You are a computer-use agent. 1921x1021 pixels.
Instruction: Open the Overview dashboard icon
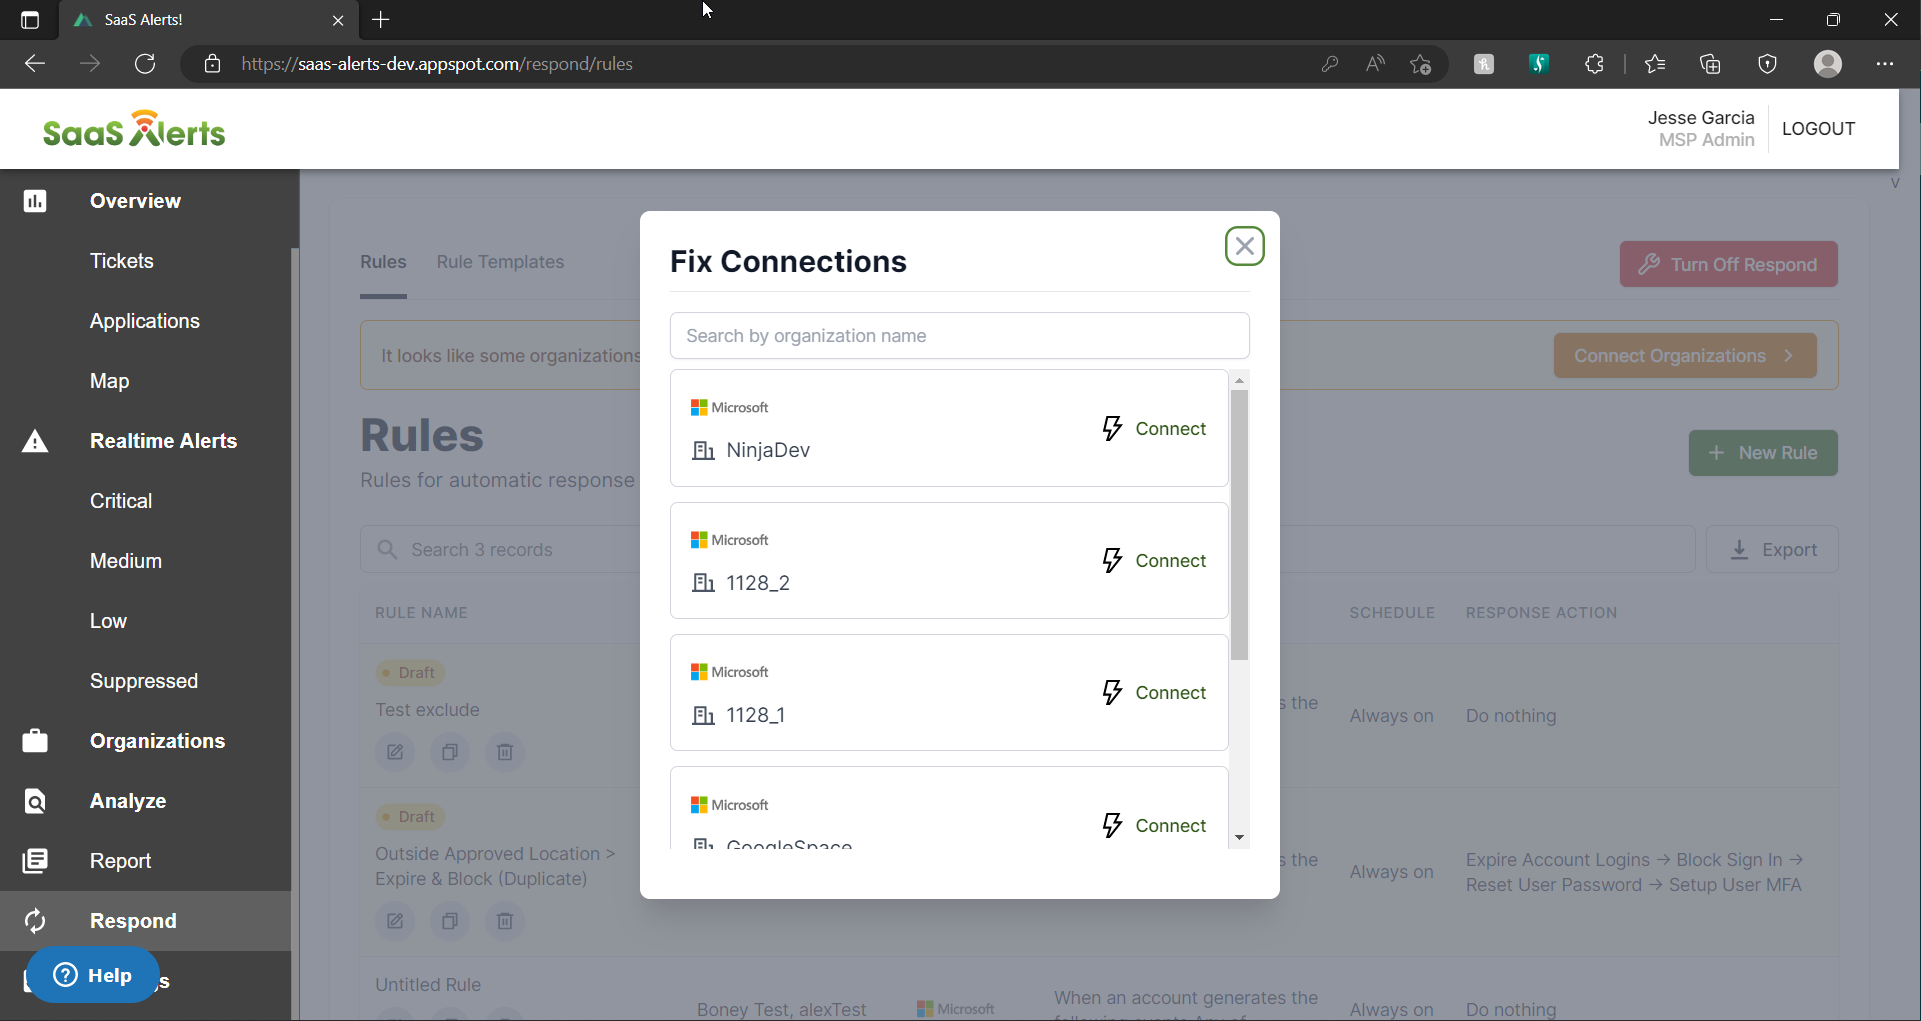35,200
